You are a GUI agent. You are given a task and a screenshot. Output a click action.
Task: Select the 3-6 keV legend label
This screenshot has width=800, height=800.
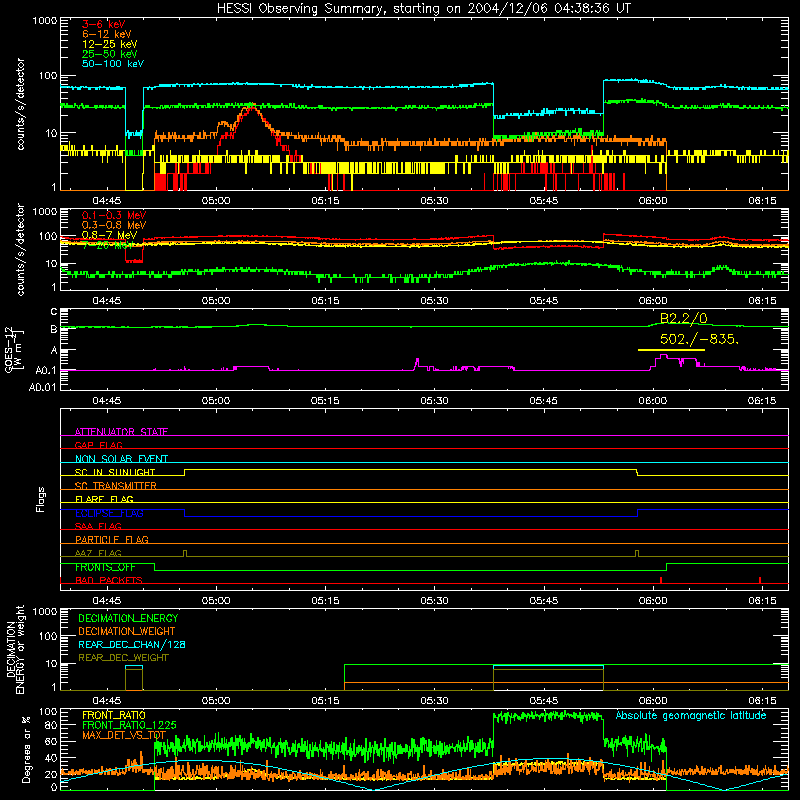[104, 24]
